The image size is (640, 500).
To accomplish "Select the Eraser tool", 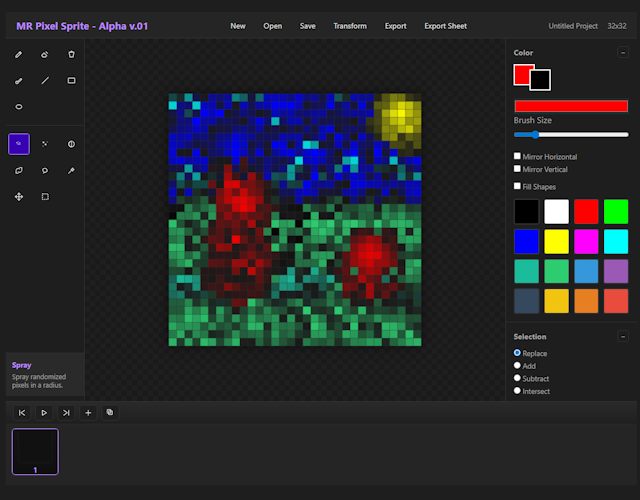I will click(x=45, y=54).
